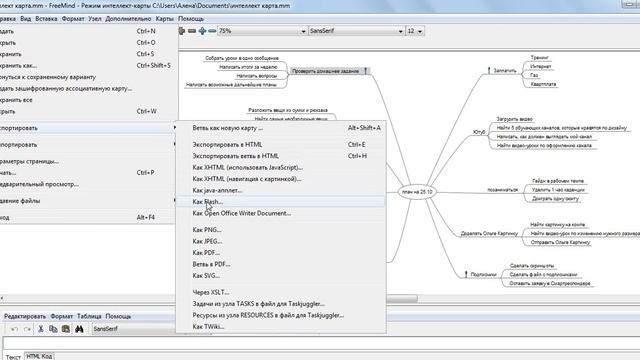
Task: Open the Вид menu
Action: click(x=25, y=19)
